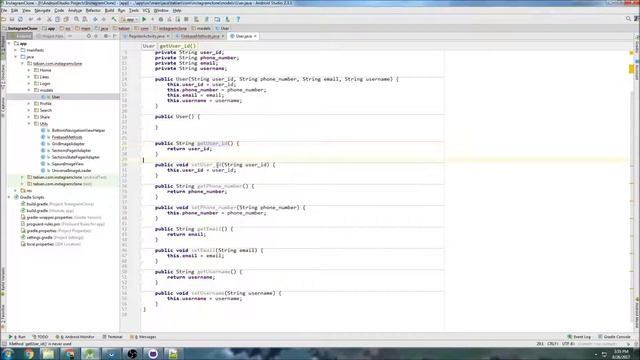Image resolution: width=640 pixels, height=360 pixels.
Task: Open the Refactor menu
Action: [93, 10]
